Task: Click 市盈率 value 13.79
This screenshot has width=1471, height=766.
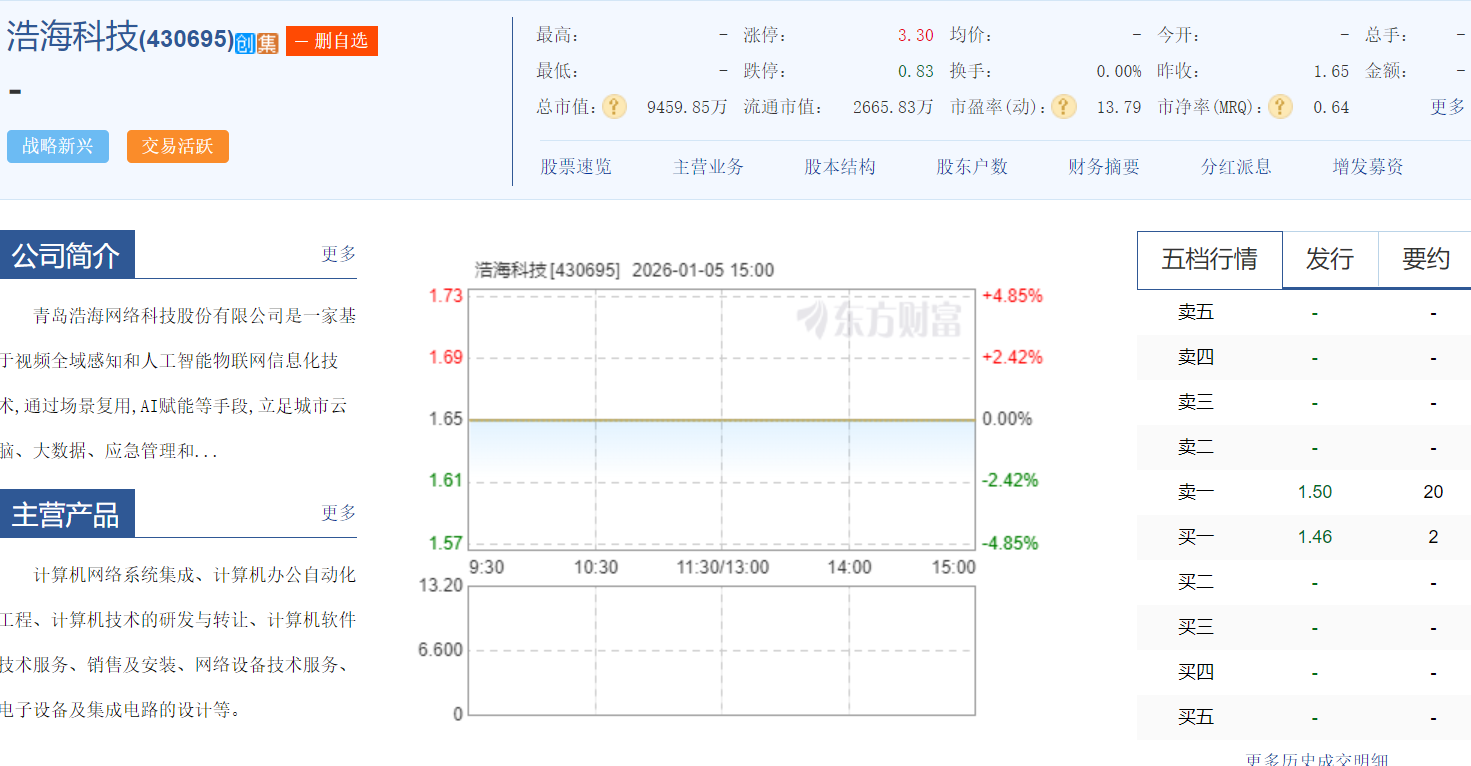Action: coord(1119,107)
